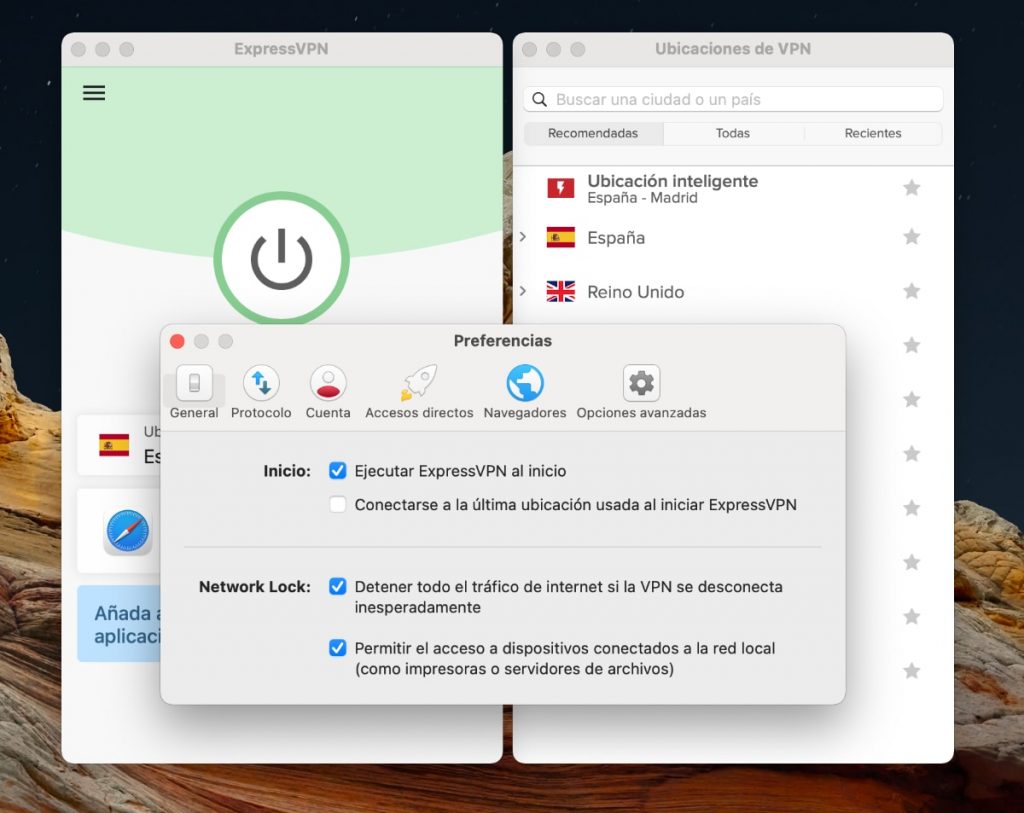The image size is (1024, 813).
Task: Favorite Ubicación inteligente with its star
Action: tap(912, 188)
